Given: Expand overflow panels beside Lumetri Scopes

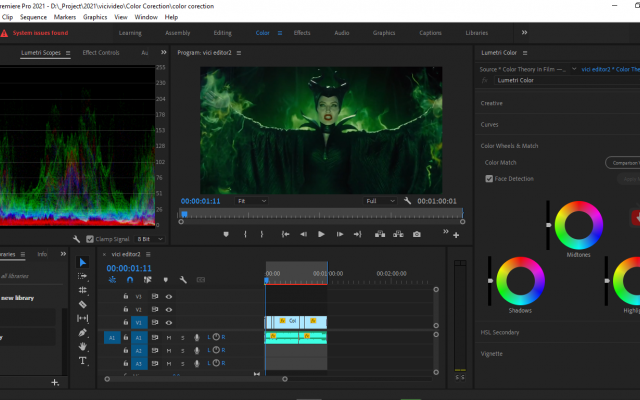Looking at the screenshot, I should pos(164,52).
